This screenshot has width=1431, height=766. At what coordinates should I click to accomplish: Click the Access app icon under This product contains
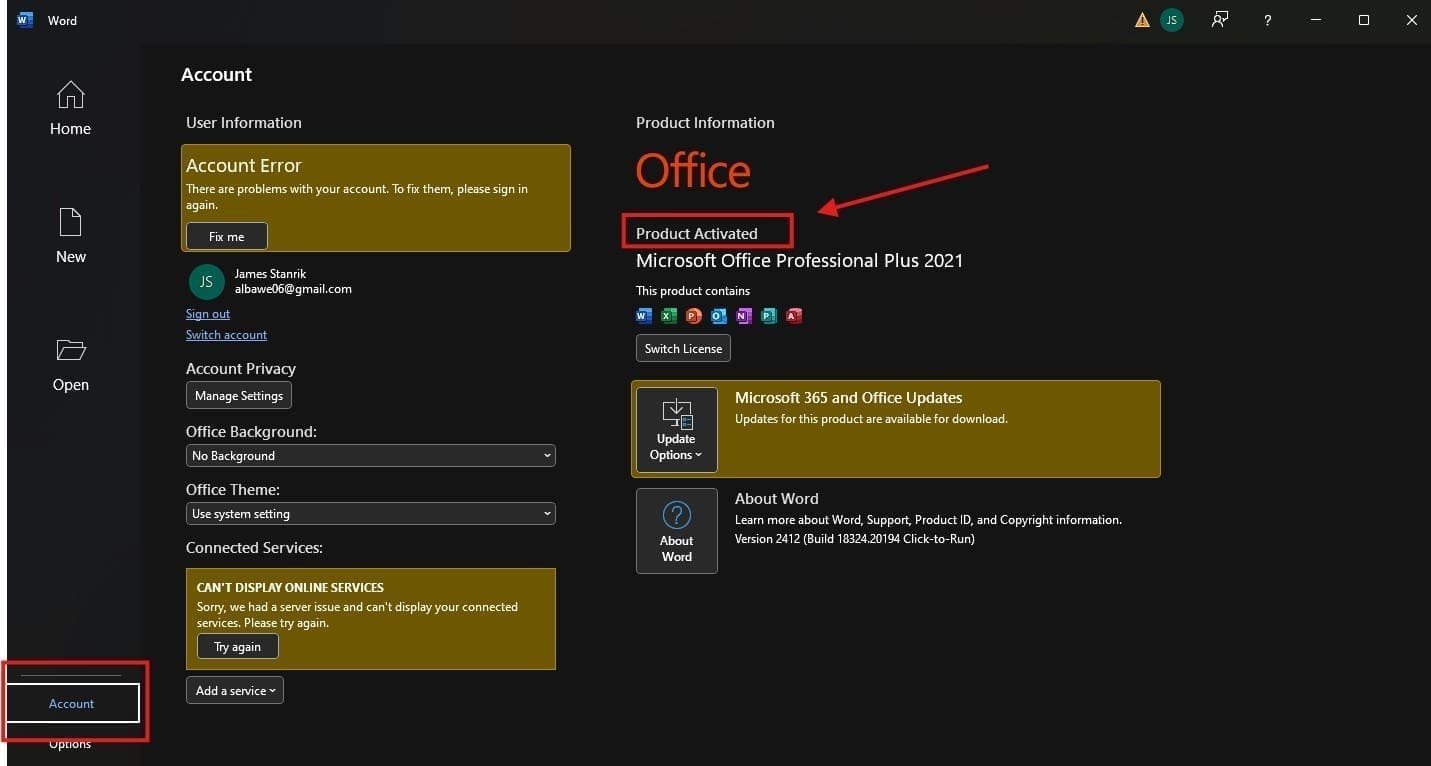pos(794,316)
